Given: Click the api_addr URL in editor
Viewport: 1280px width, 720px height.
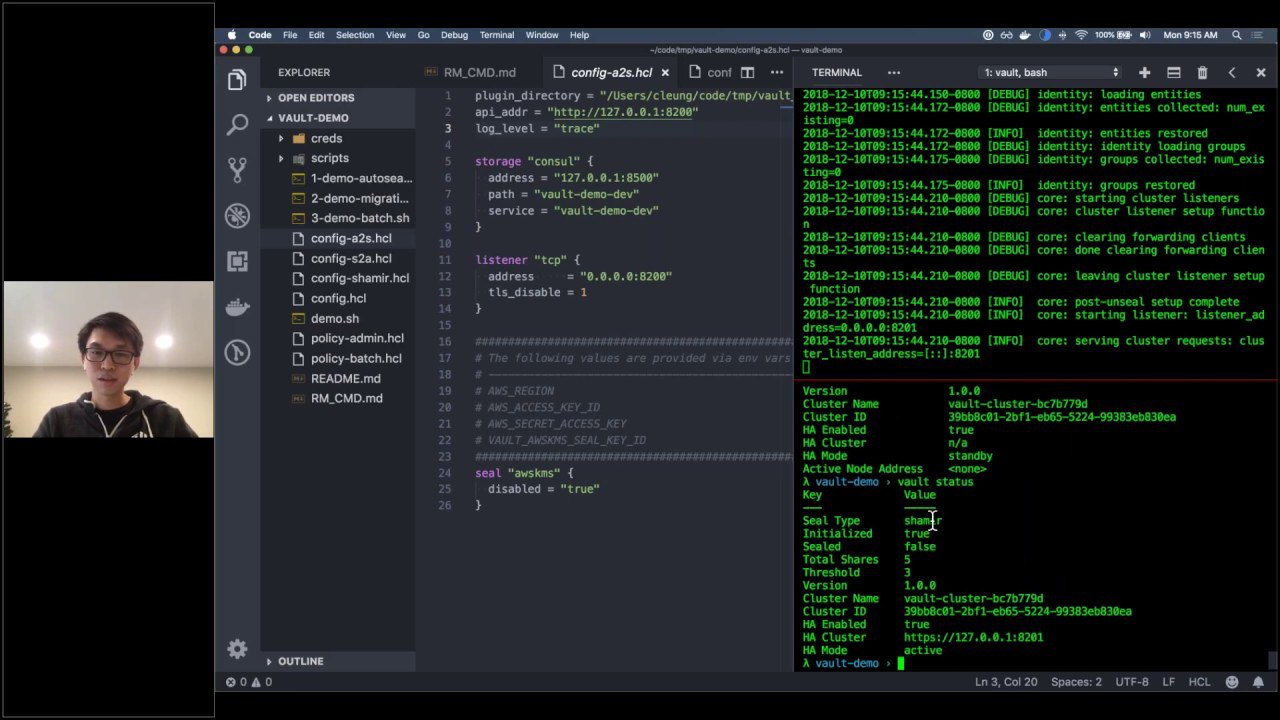Looking at the screenshot, I should click(624, 112).
